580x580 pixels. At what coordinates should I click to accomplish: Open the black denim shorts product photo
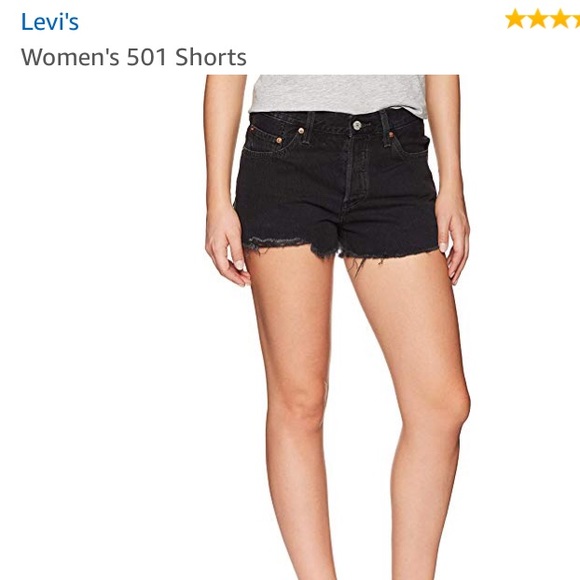(x=337, y=327)
